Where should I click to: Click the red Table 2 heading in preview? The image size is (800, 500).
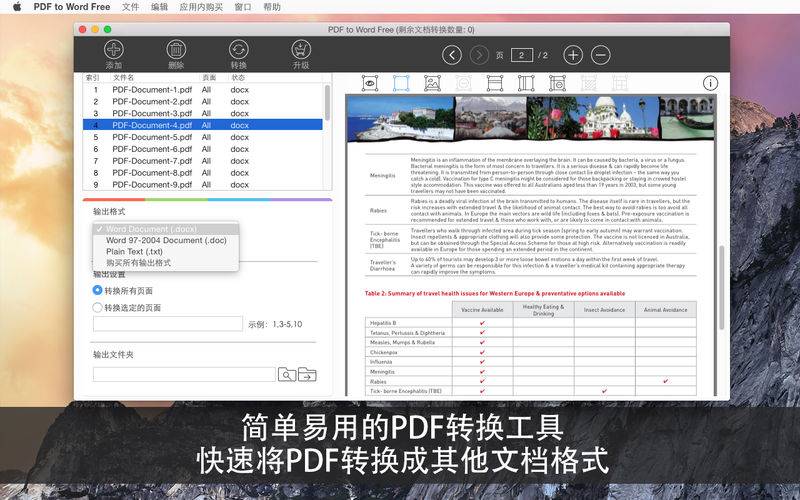tap(494, 293)
